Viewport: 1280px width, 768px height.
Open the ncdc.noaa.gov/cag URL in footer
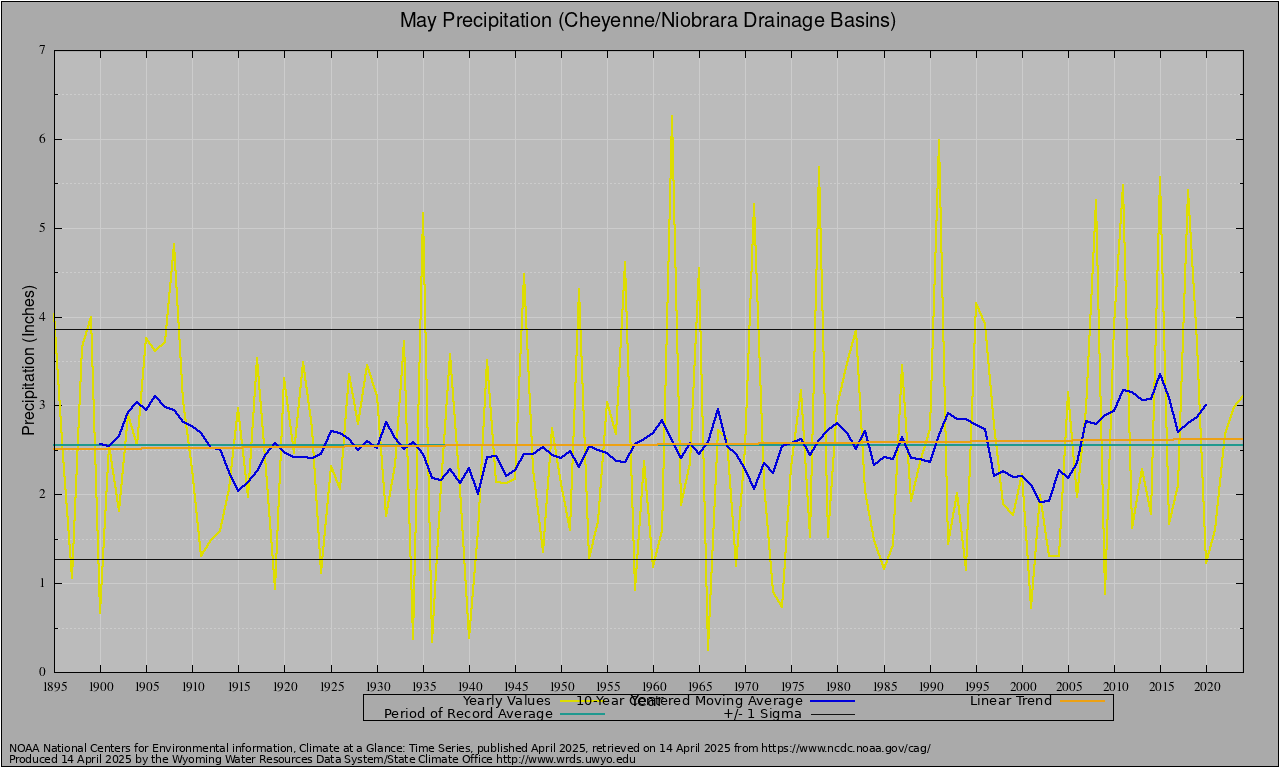click(x=846, y=748)
